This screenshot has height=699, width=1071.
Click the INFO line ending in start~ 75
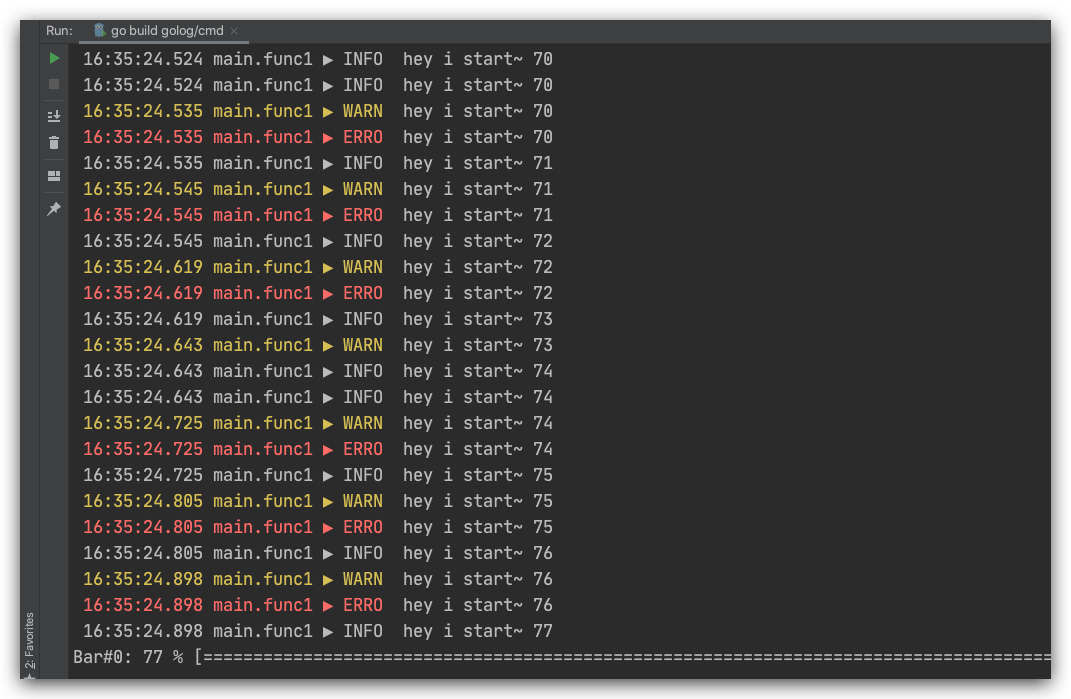click(318, 475)
